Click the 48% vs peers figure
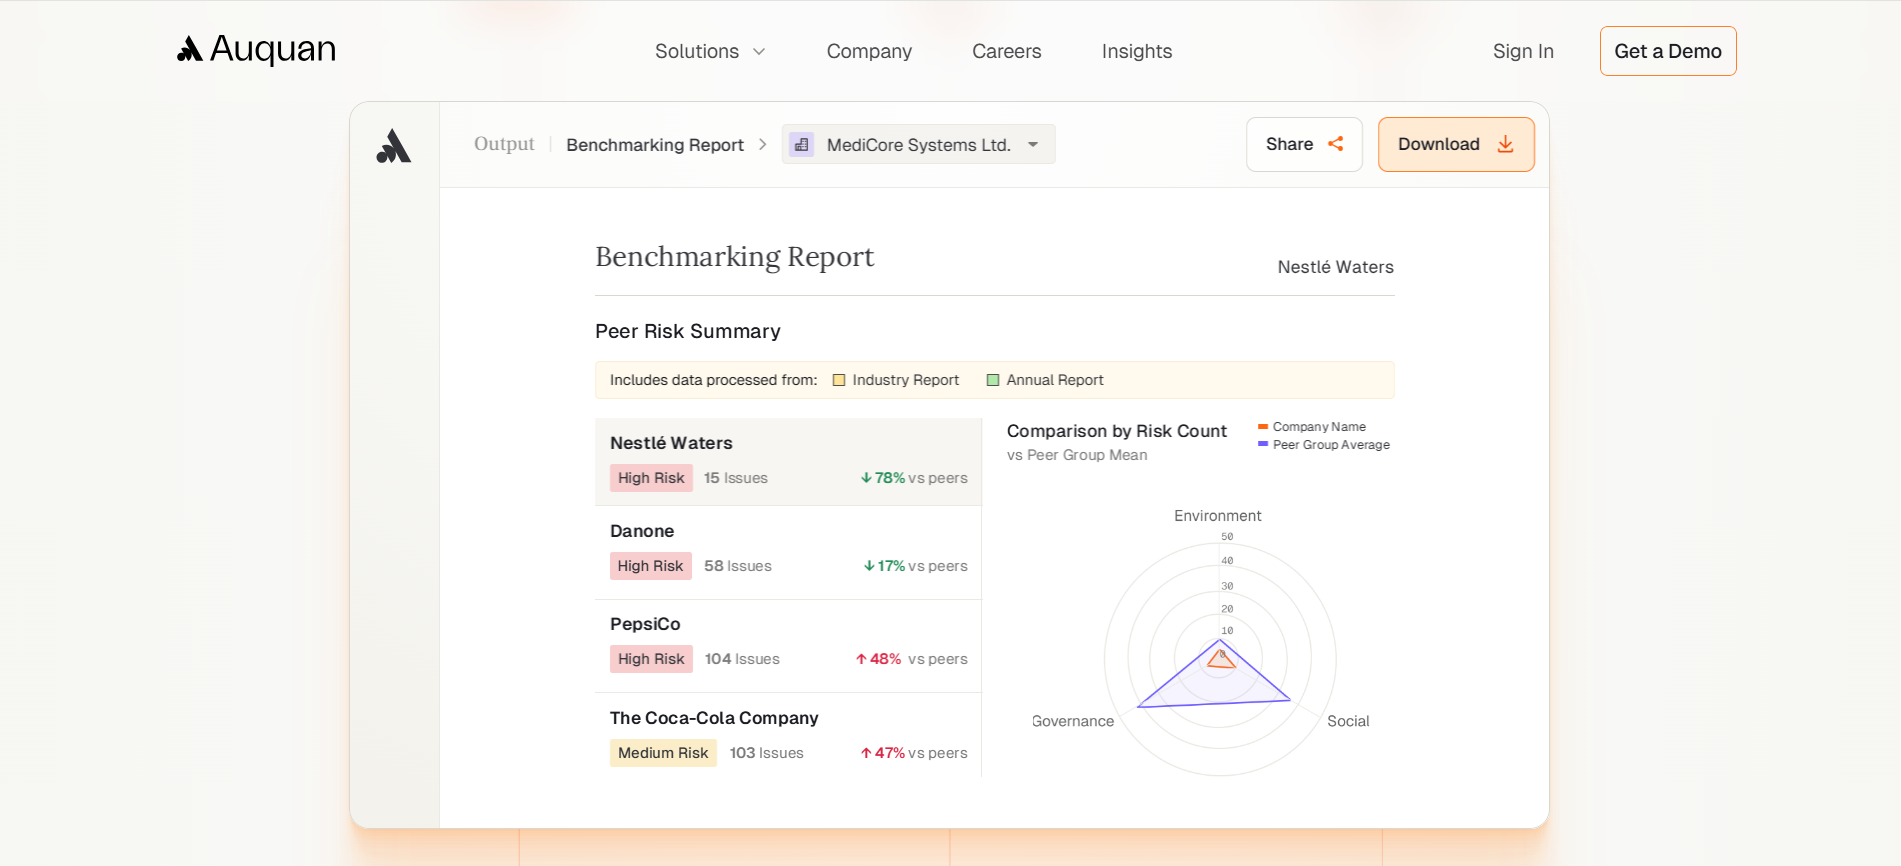1901x866 pixels. click(x=911, y=659)
